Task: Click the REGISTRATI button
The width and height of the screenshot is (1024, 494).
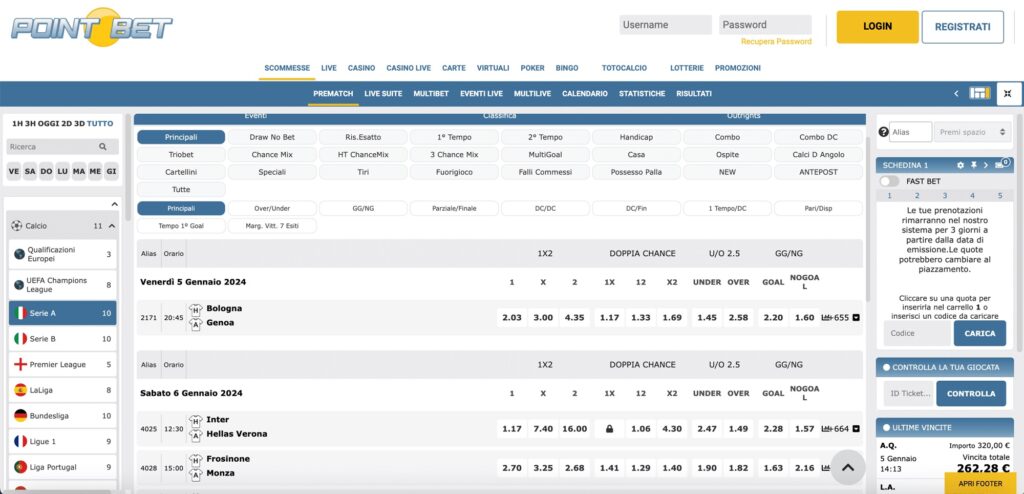Action: tap(963, 27)
